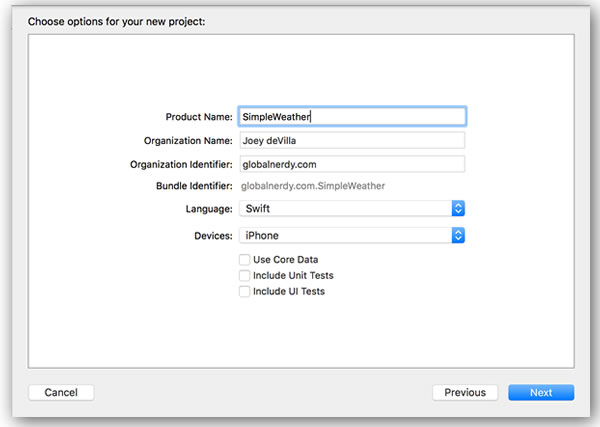Viewport: 600px width, 427px height.
Task: Click the greyed Bundle Identifier value text
Action: point(313,186)
